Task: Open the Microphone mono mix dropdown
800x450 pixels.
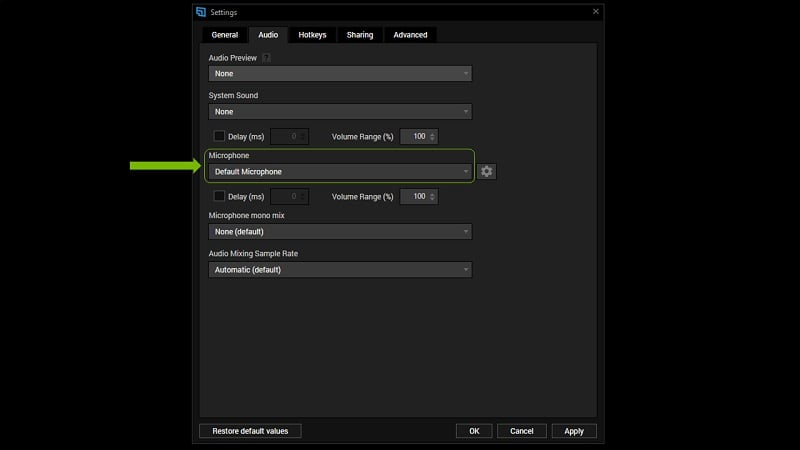Action: [x=340, y=232]
